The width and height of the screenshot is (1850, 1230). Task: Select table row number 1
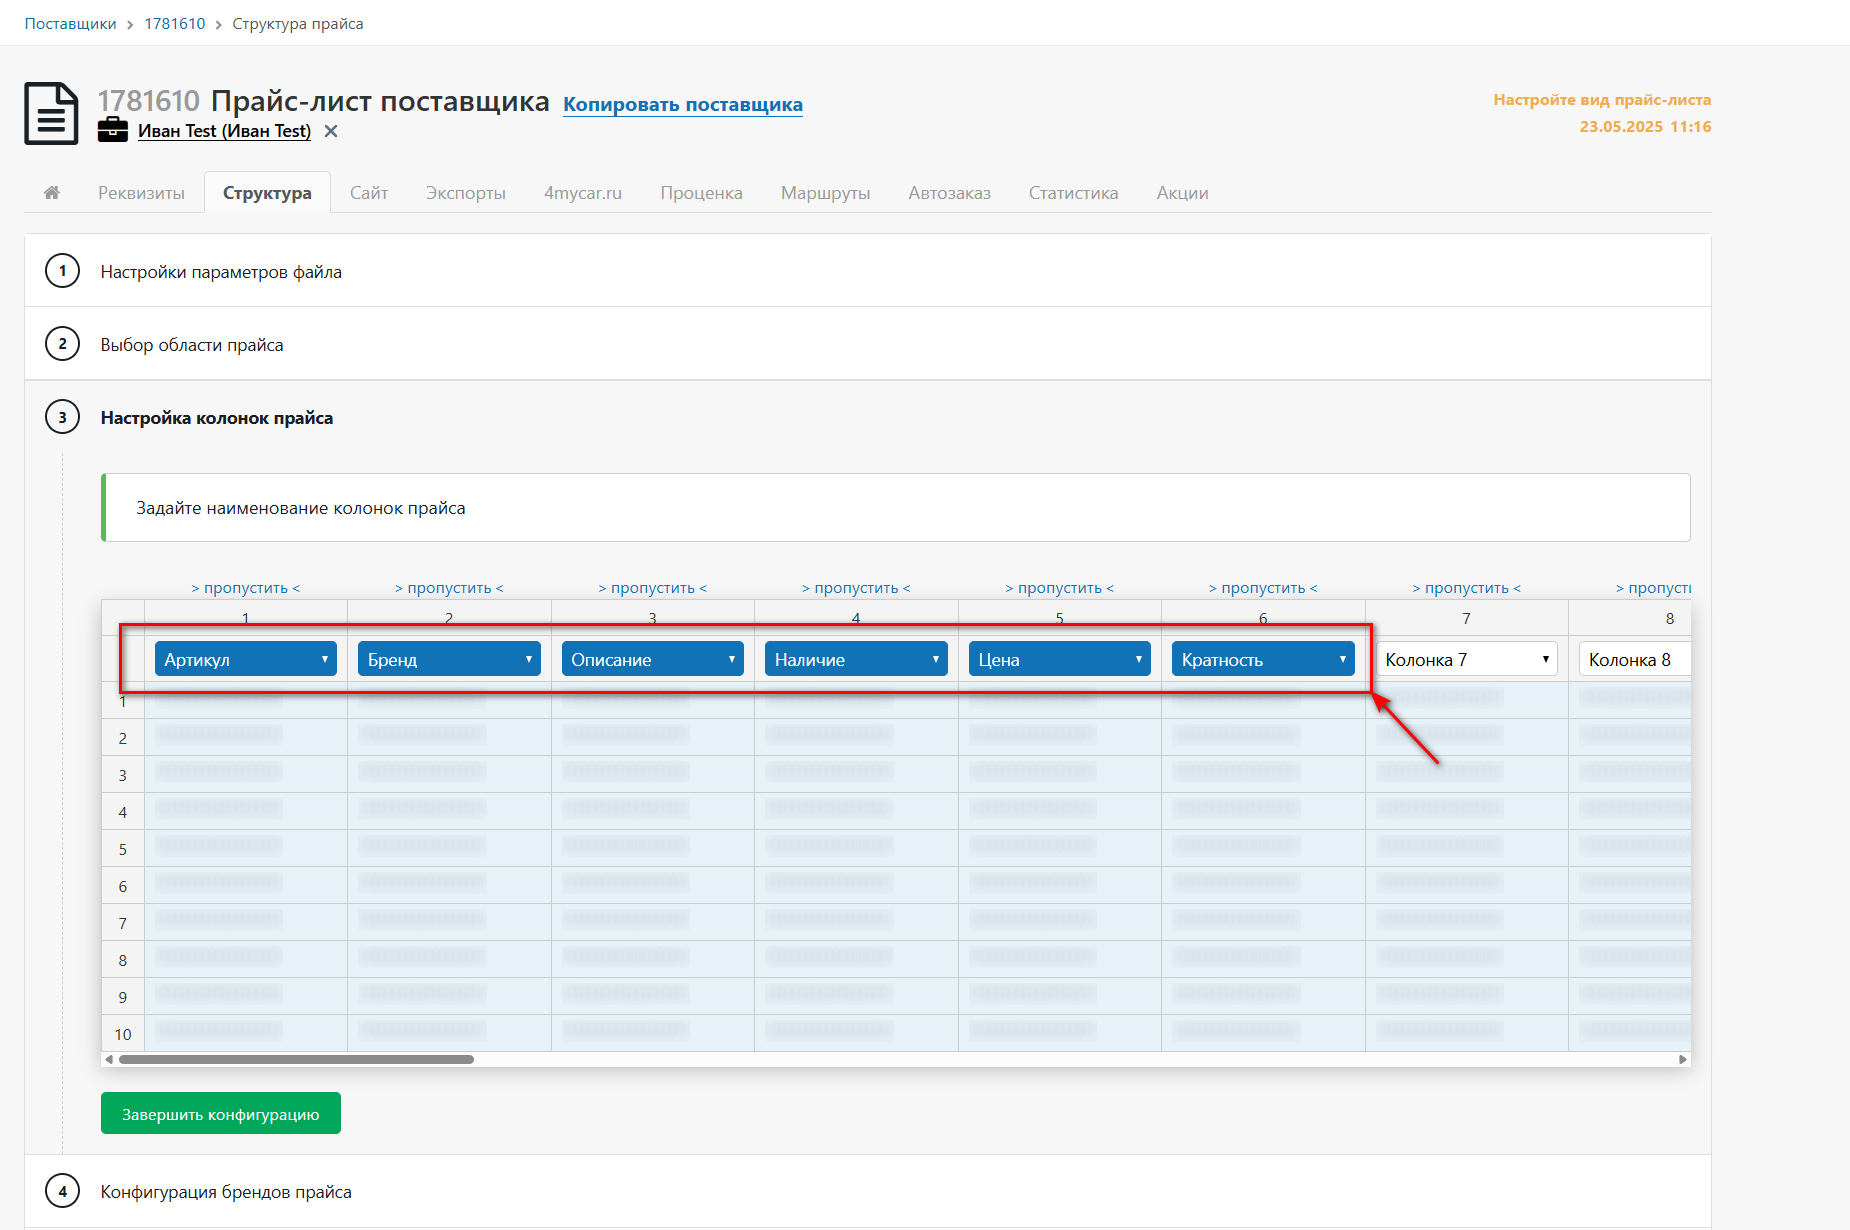click(123, 701)
